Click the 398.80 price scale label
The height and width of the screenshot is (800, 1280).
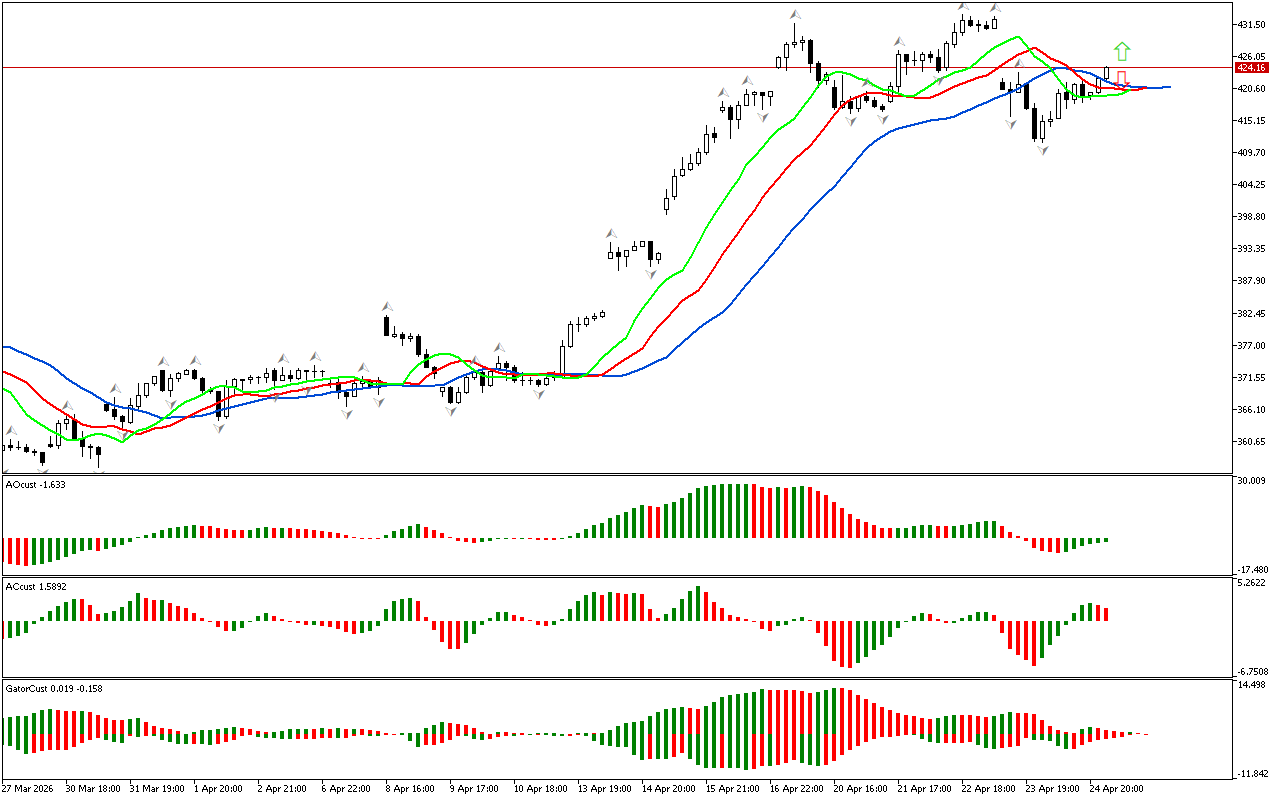(1252, 217)
